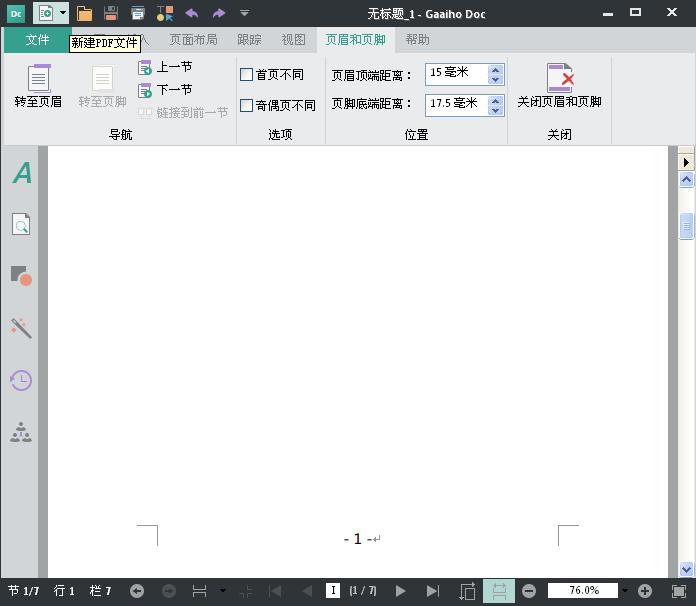Click the New PDF file icon
696x606 pixels.
(46, 13)
